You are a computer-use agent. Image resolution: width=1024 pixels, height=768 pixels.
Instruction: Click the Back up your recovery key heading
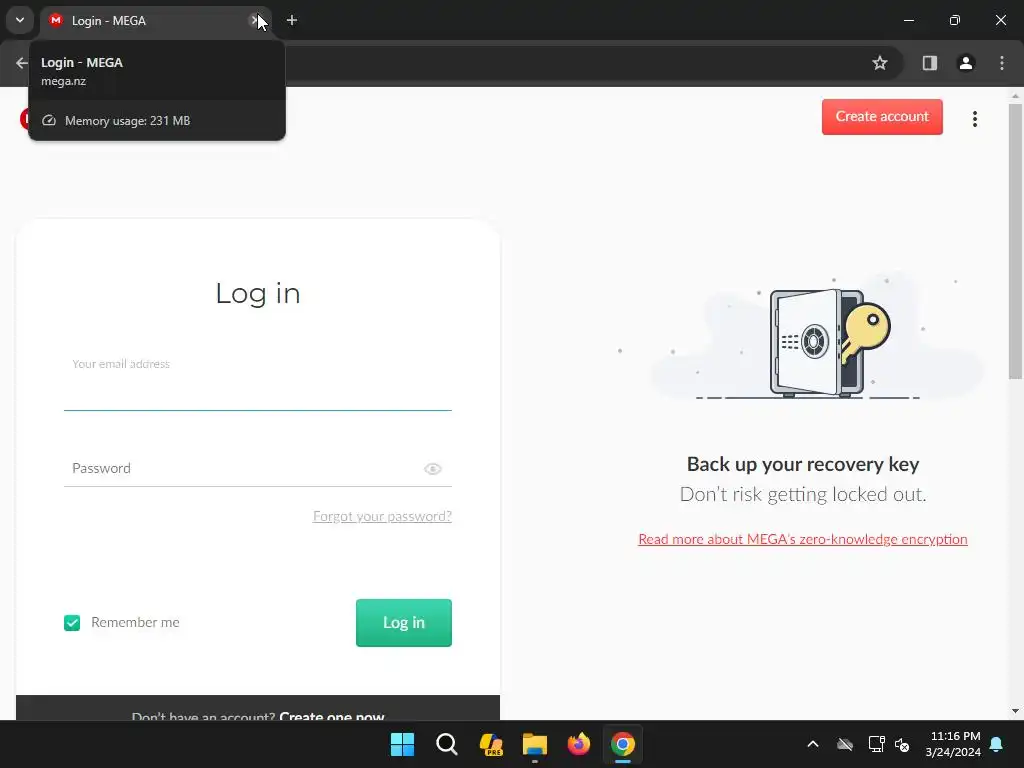coord(803,464)
